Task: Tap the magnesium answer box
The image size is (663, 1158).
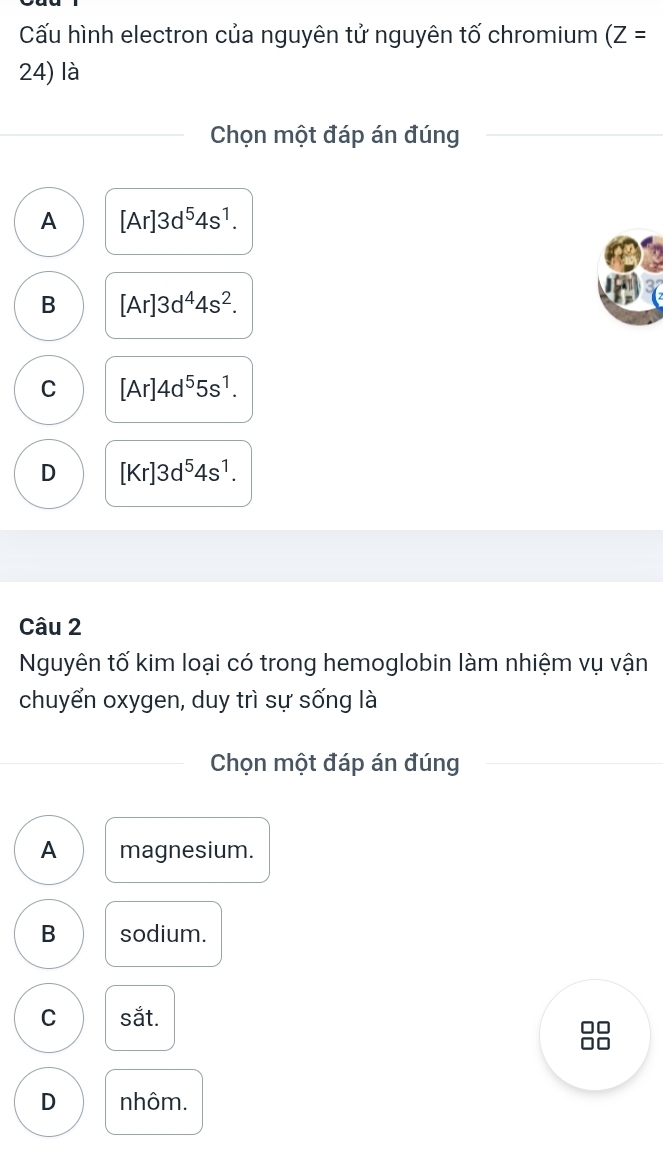Action: pos(187,851)
